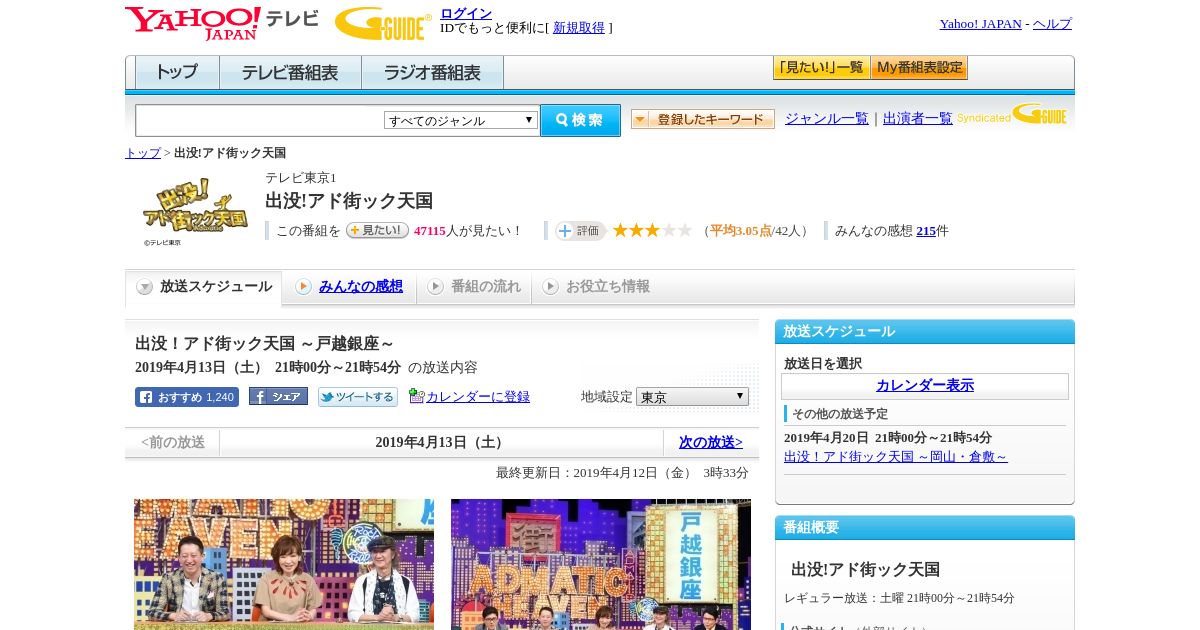Open the 地域設定 東京 dropdown
This screenshot has height=630, width=1200.
click(692, 397)
